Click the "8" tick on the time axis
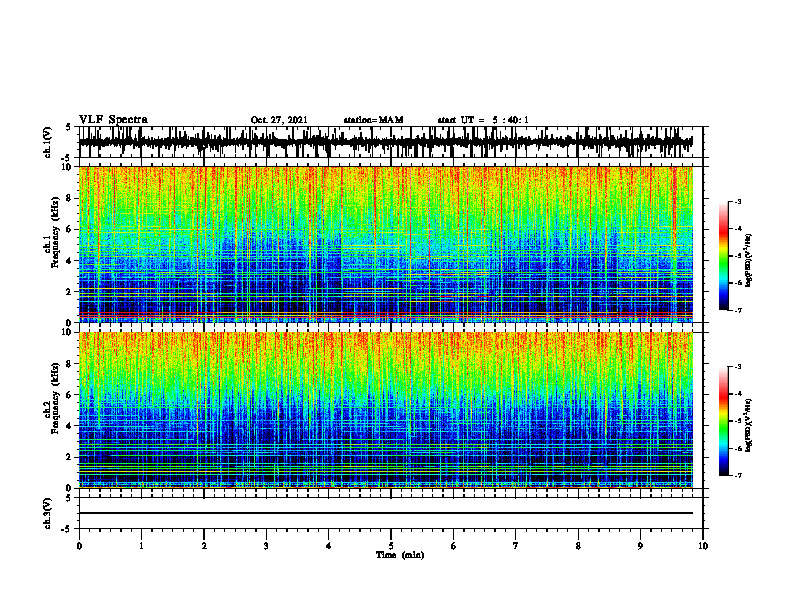The width and height of the screenshot is (792, 612). (x=578, y=546)
